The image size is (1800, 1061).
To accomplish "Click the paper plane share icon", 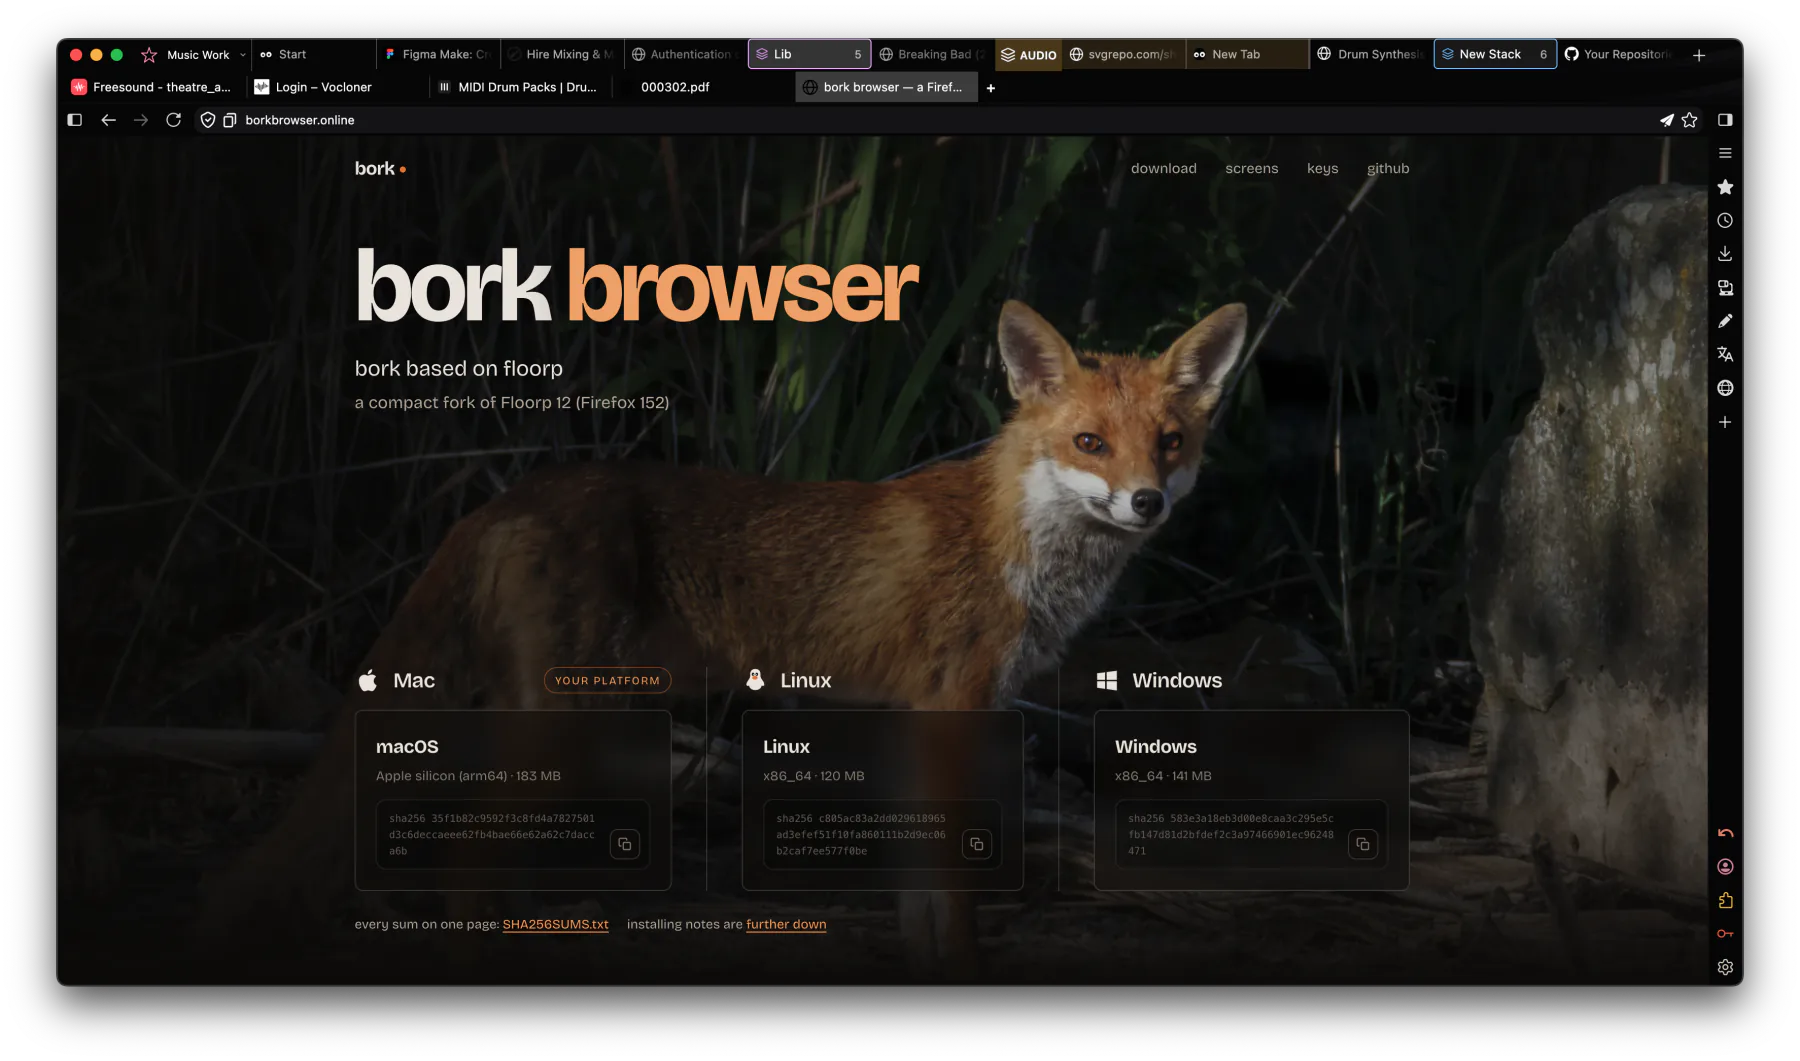I will (x=1666, y=120).
